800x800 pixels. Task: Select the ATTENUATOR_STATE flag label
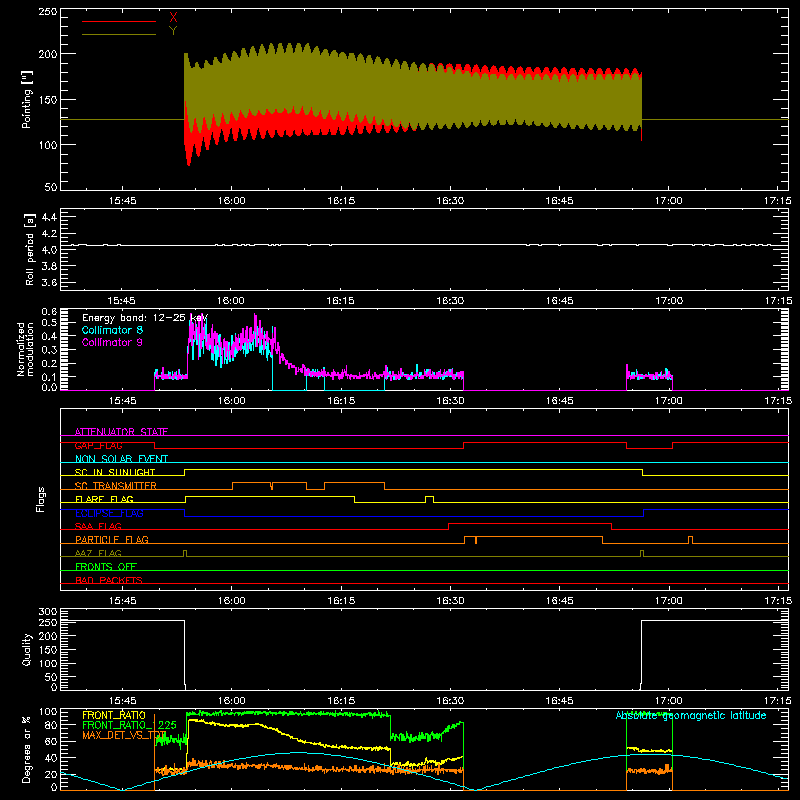click(121, 432)
